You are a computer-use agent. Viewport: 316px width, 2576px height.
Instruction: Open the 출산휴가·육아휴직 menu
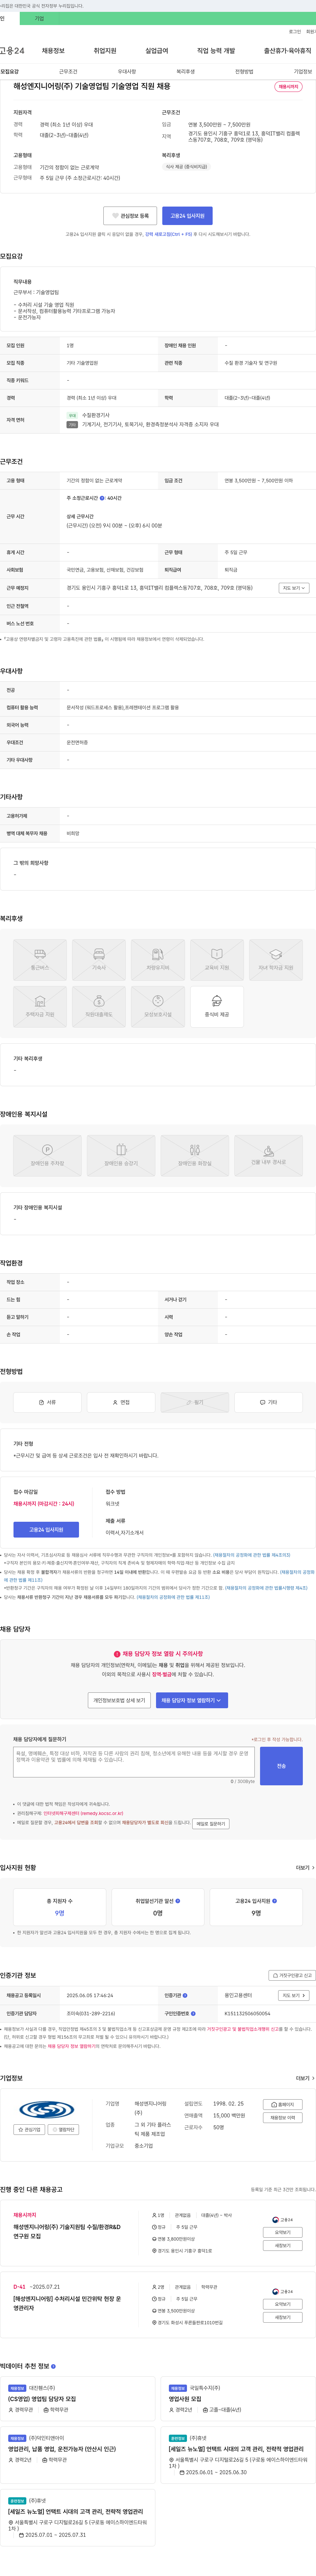(x=288, y=51)
